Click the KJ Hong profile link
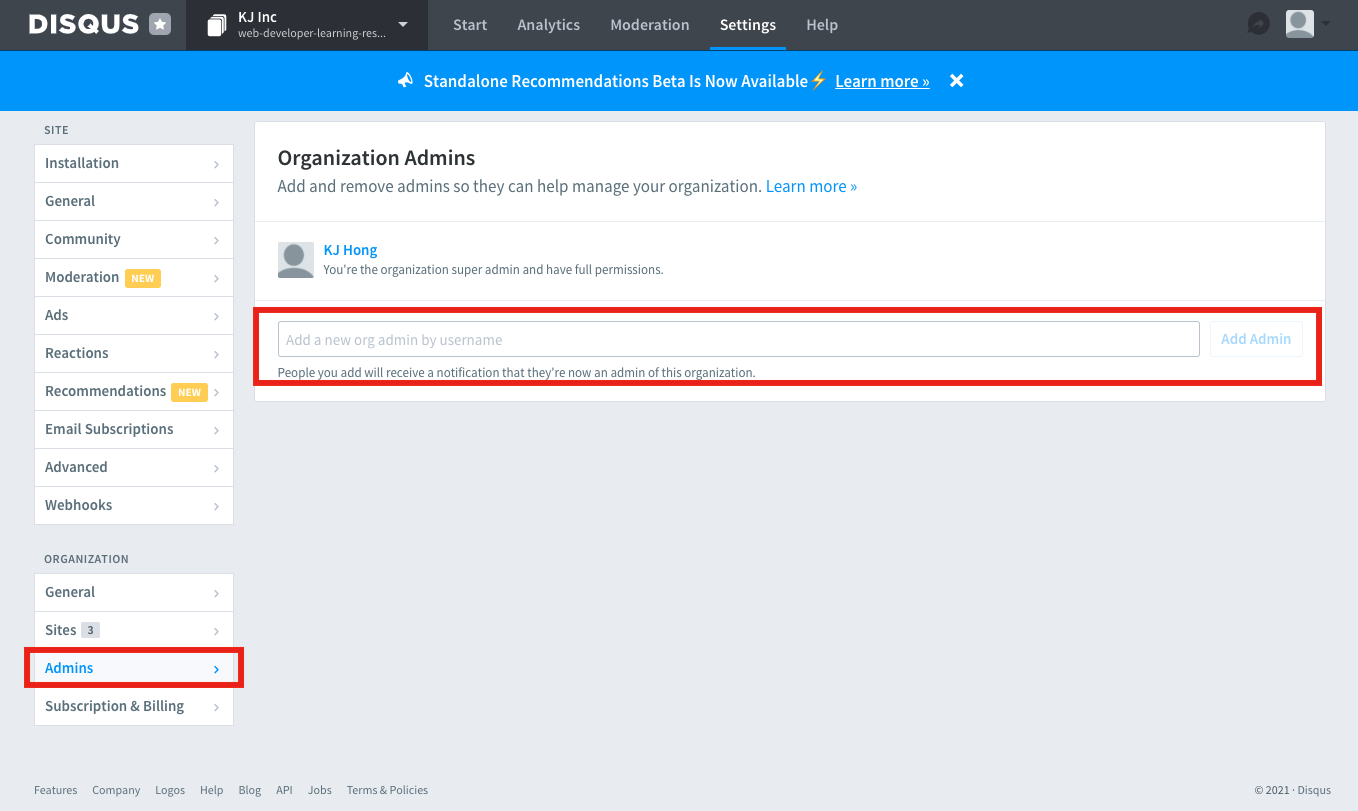 coord(350,250)
